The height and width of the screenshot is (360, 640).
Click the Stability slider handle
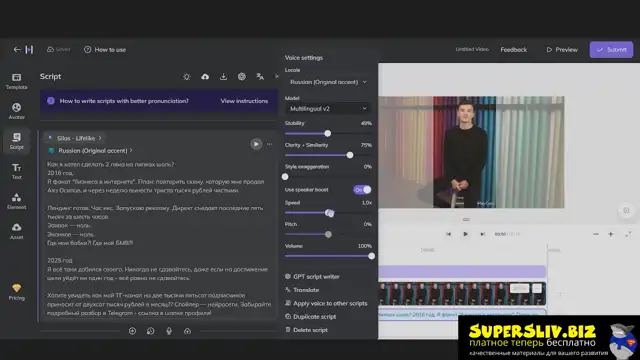click(x=327, y=133)
